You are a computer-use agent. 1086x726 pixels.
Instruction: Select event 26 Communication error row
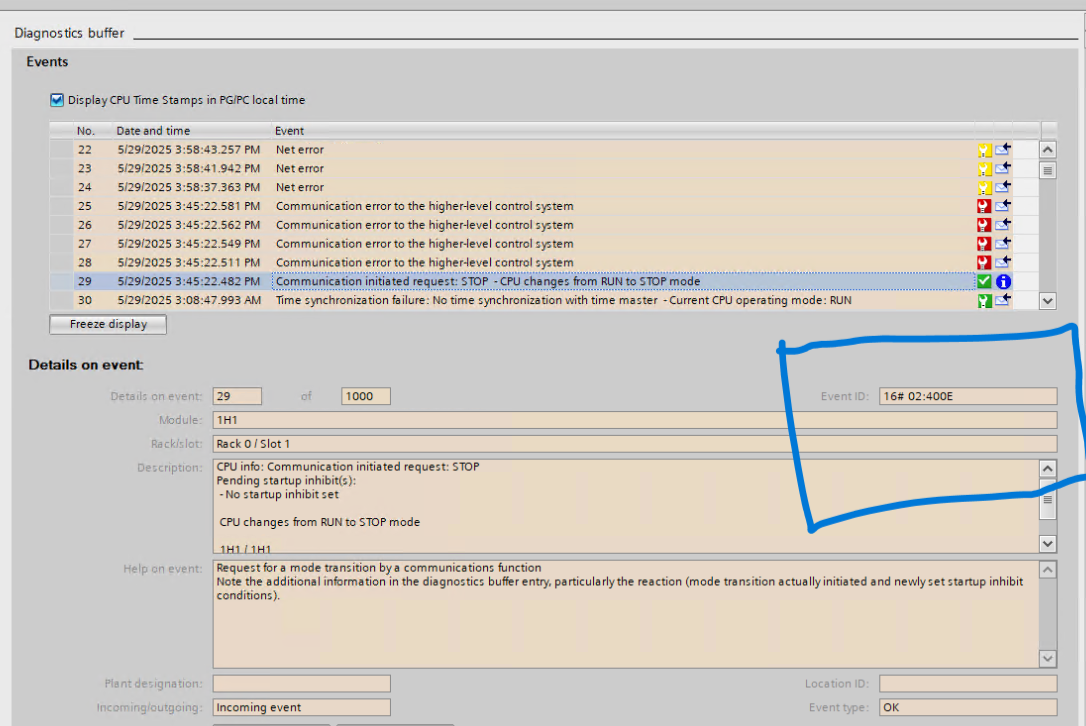[424, 225]
